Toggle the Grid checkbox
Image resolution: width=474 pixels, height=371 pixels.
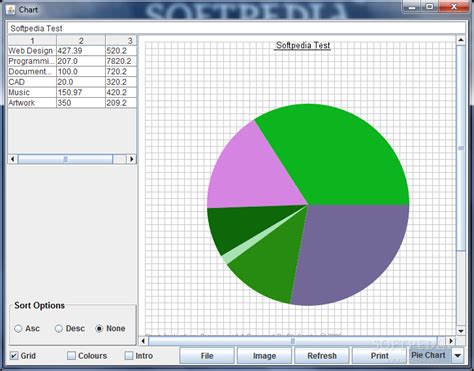click(x=14, y=356)
